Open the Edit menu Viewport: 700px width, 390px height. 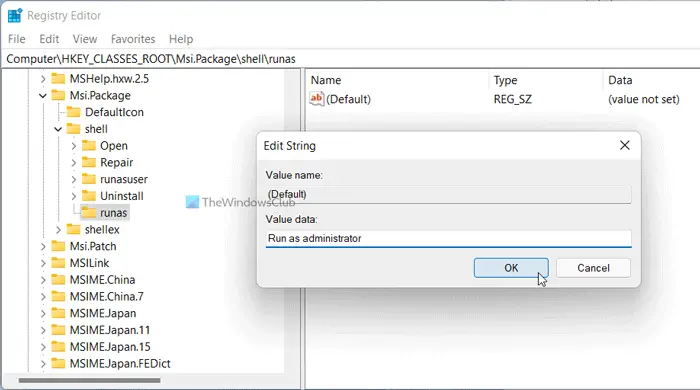(x=49, y=39)
